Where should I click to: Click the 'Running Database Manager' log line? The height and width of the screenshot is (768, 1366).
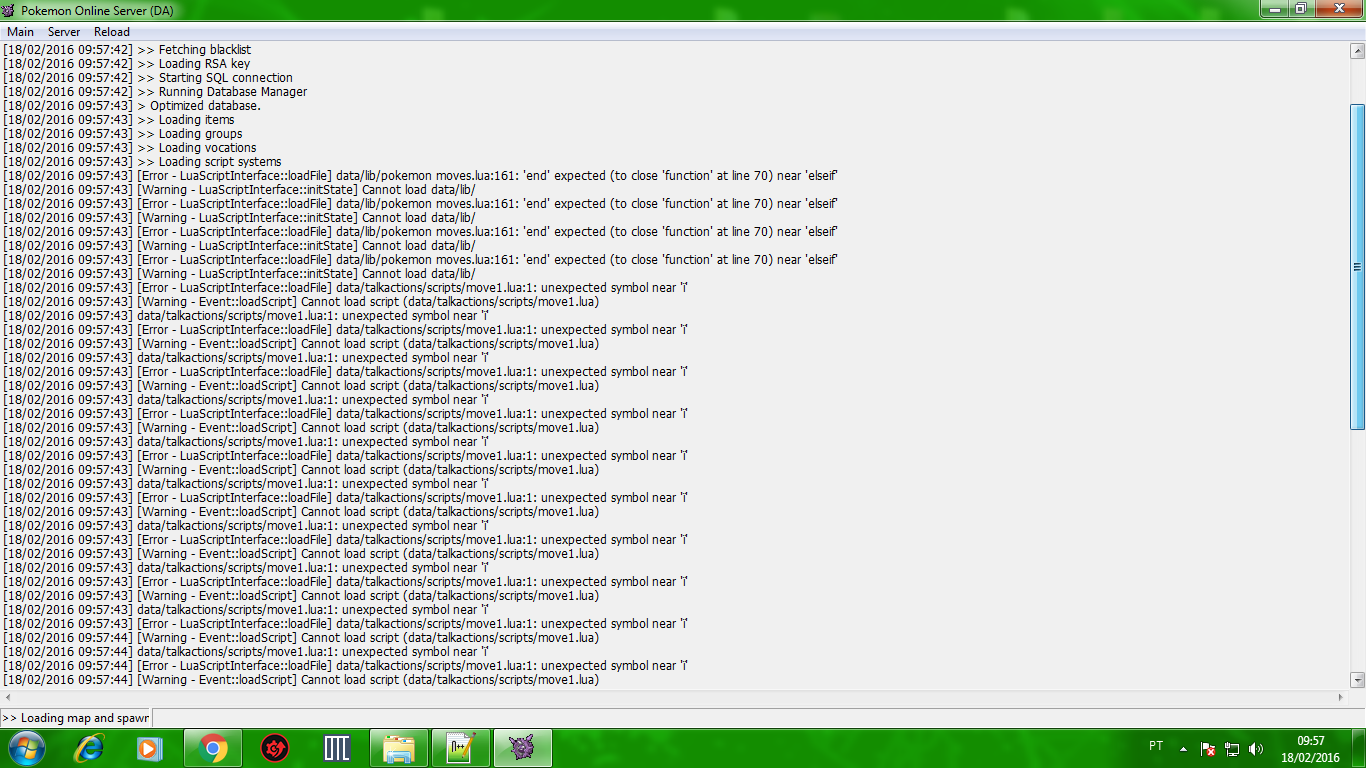point(155,92)
